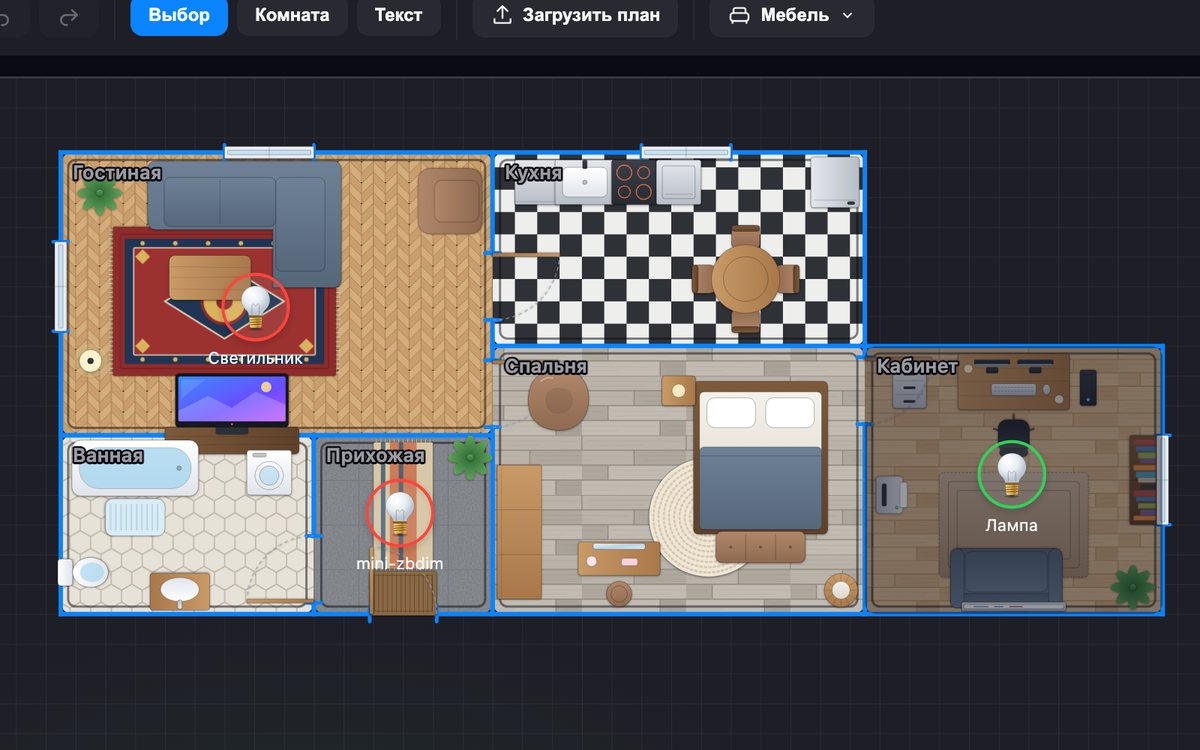Select the gray corner sofa in Гостиная

pos(246,222)
